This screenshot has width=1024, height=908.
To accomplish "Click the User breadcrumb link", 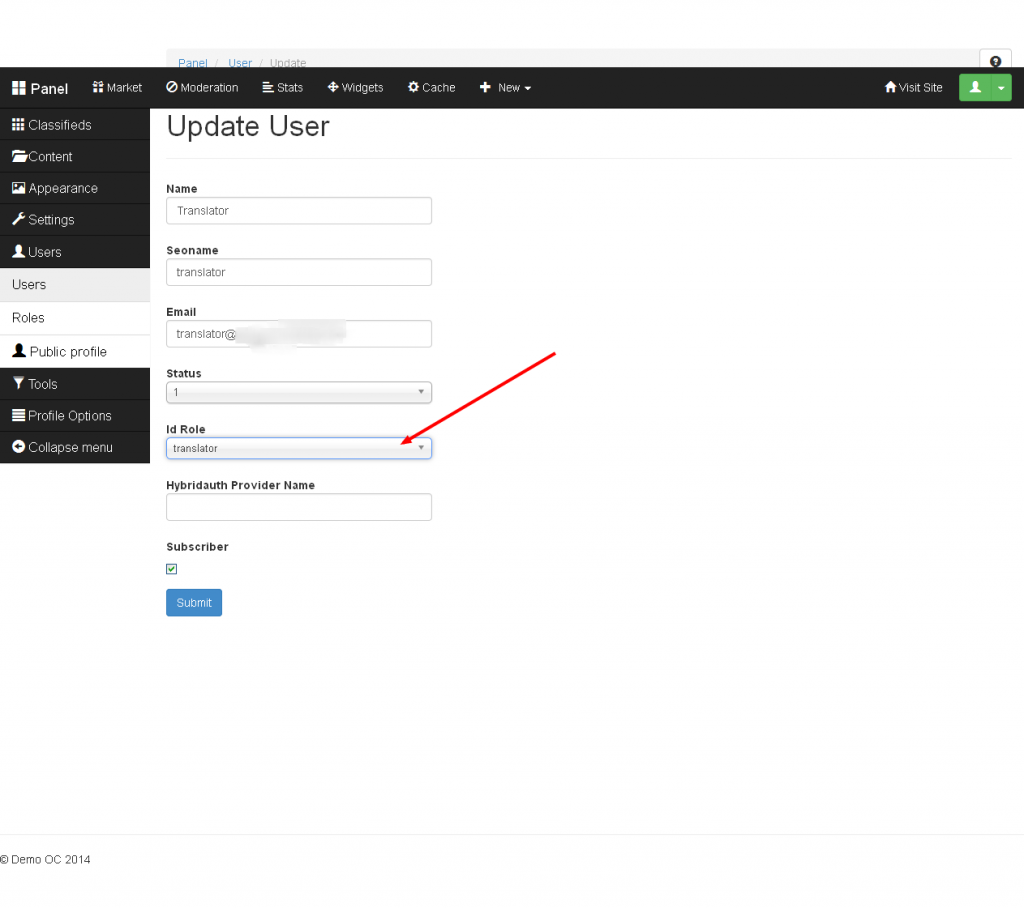I will 240,63.
